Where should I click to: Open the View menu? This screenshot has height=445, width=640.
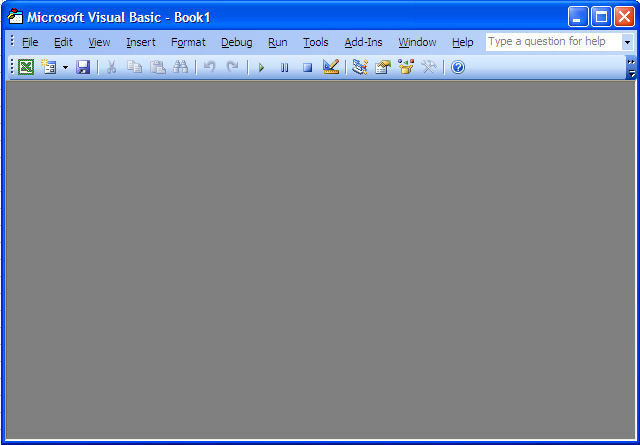tap(99, 42)
